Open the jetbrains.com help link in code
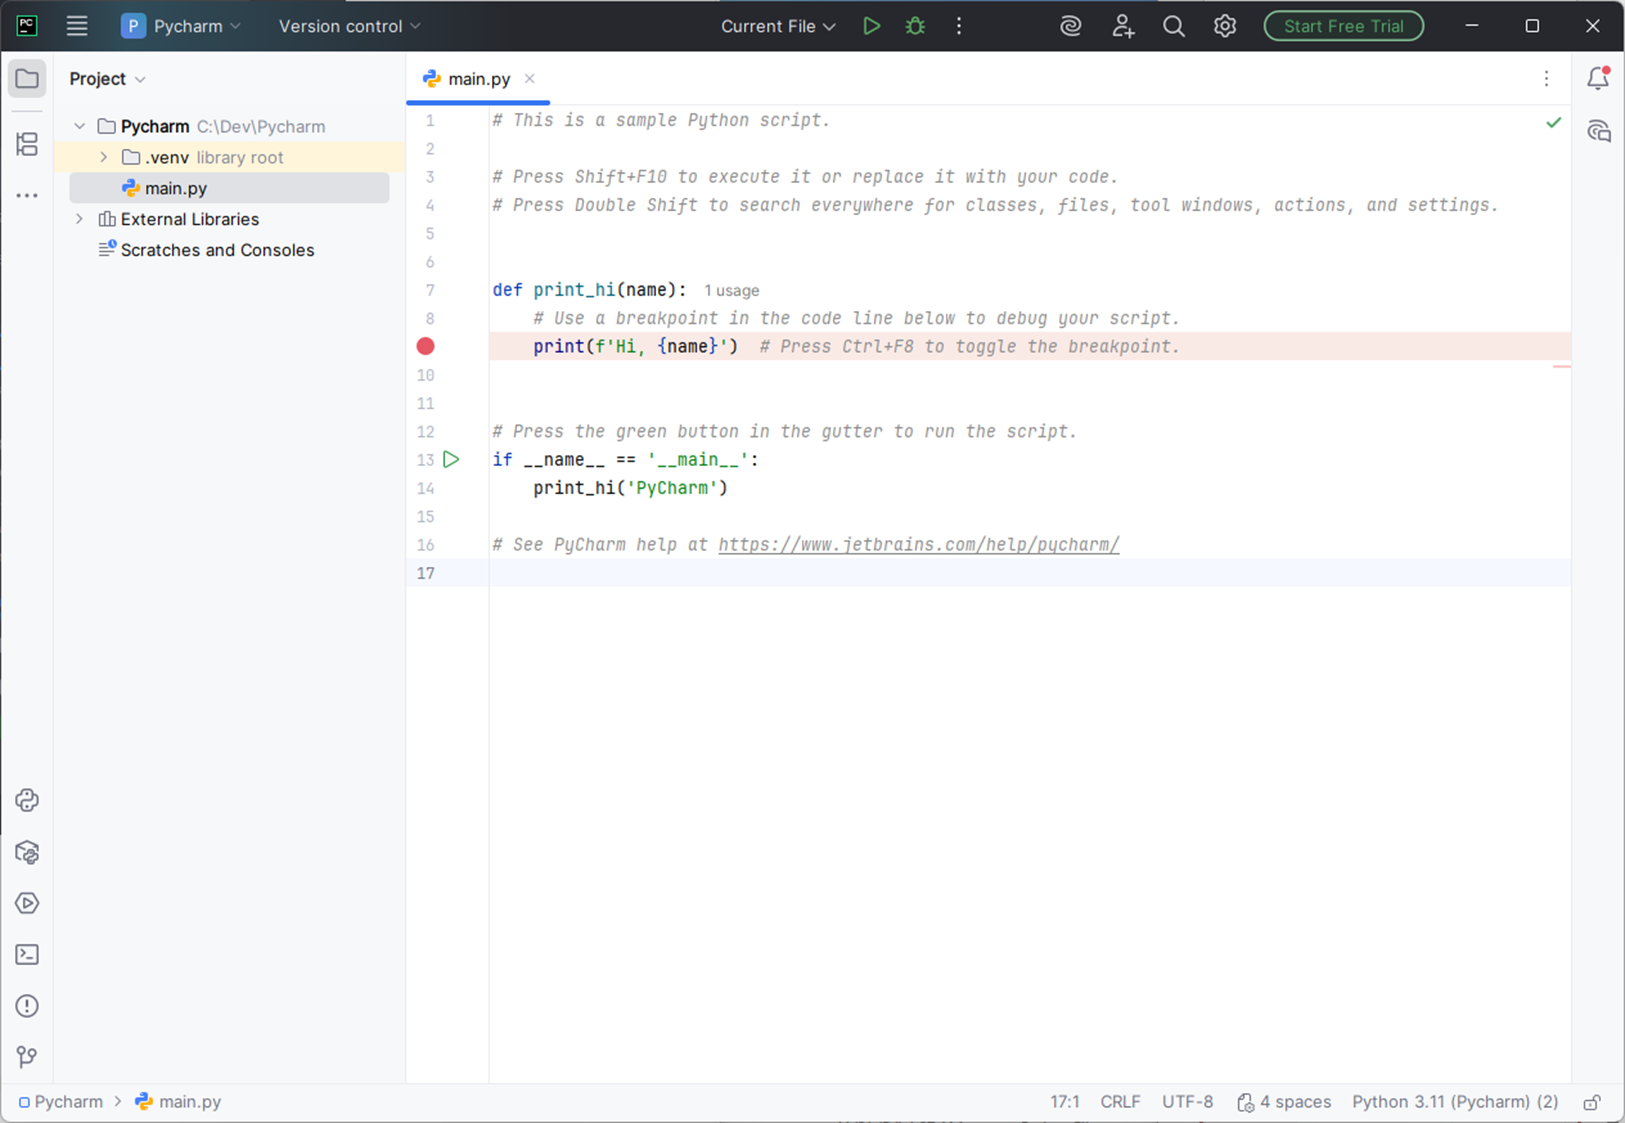Screen dimensions: 1625x1123 tap(918, 545)
